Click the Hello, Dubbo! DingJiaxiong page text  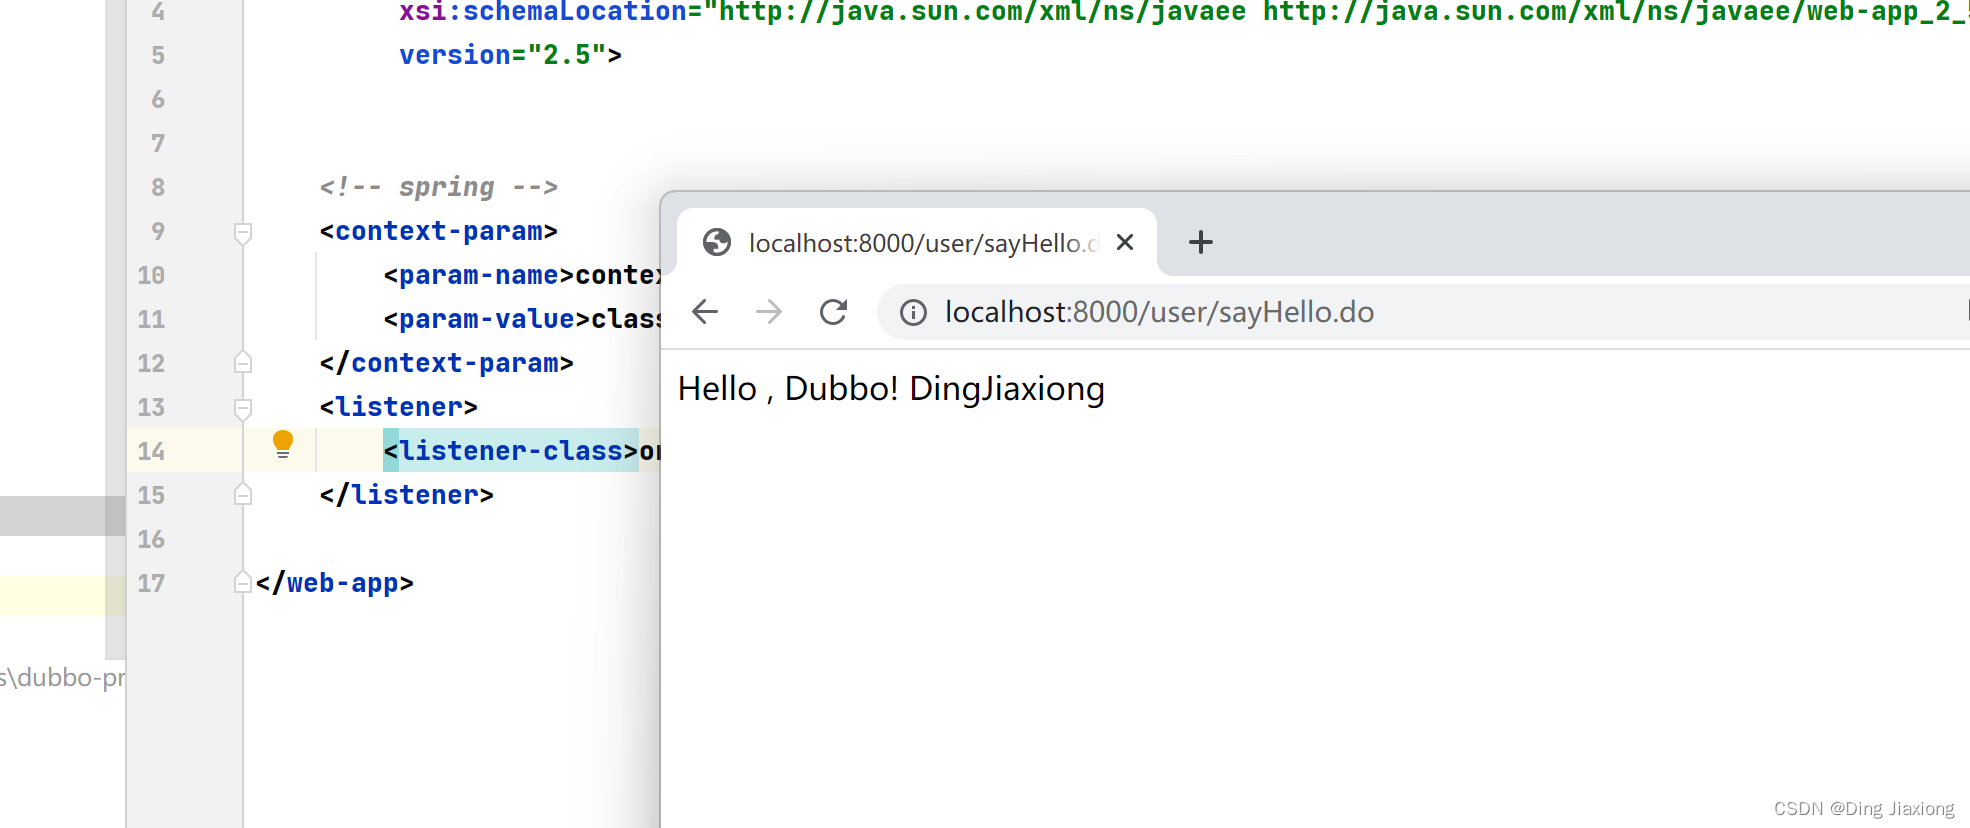coord(891,388)
